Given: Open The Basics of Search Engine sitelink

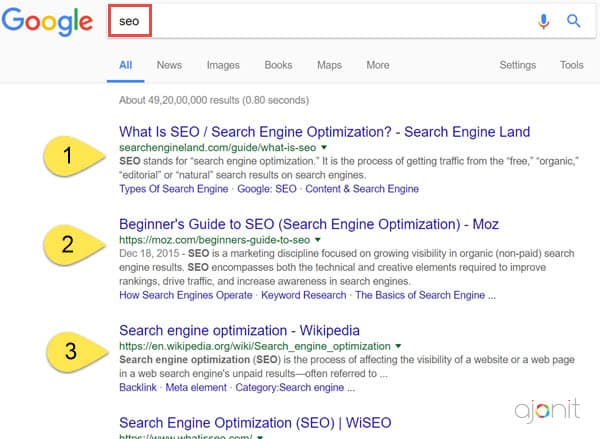Looking at the screenshot, I should tap(425, 295).
